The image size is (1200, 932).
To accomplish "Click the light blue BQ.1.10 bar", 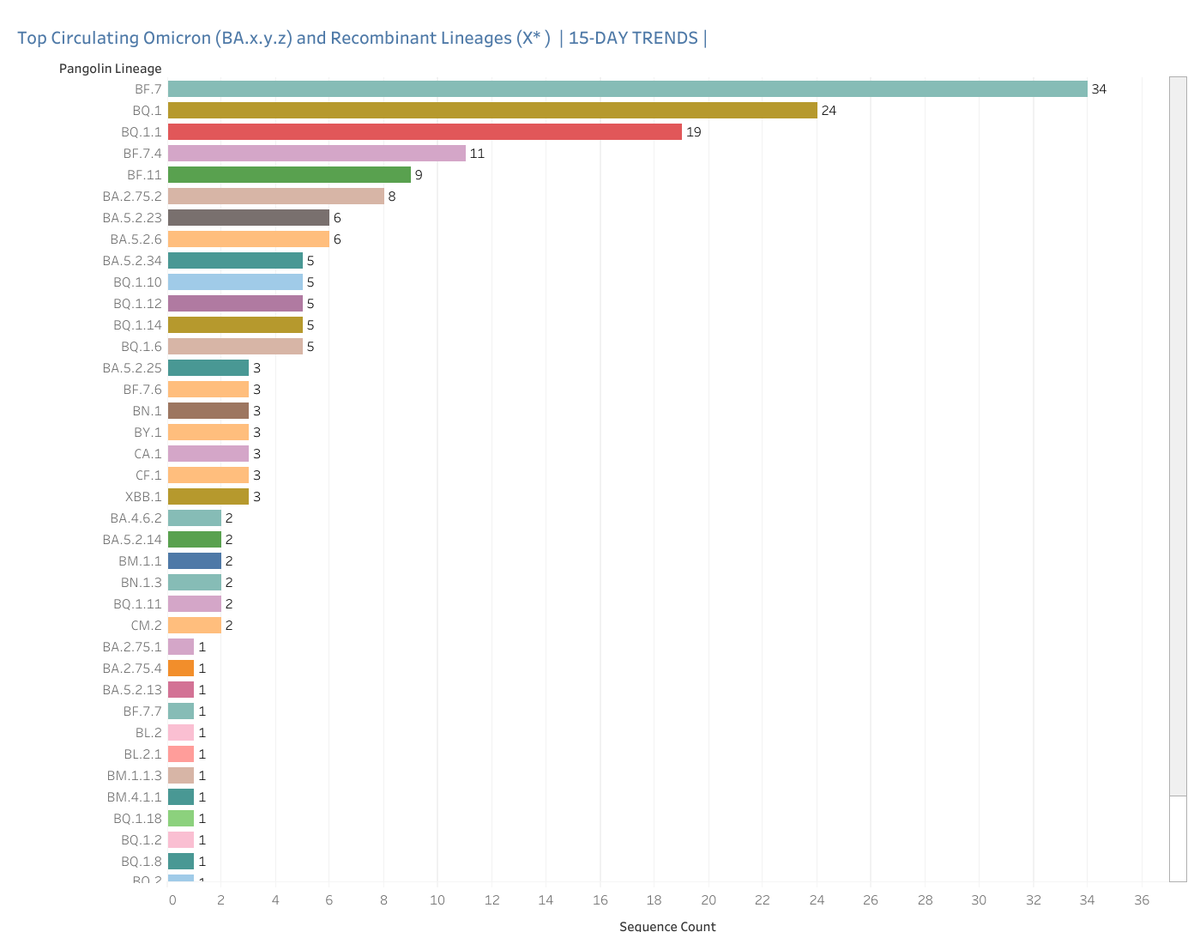I will click(235, 282).
